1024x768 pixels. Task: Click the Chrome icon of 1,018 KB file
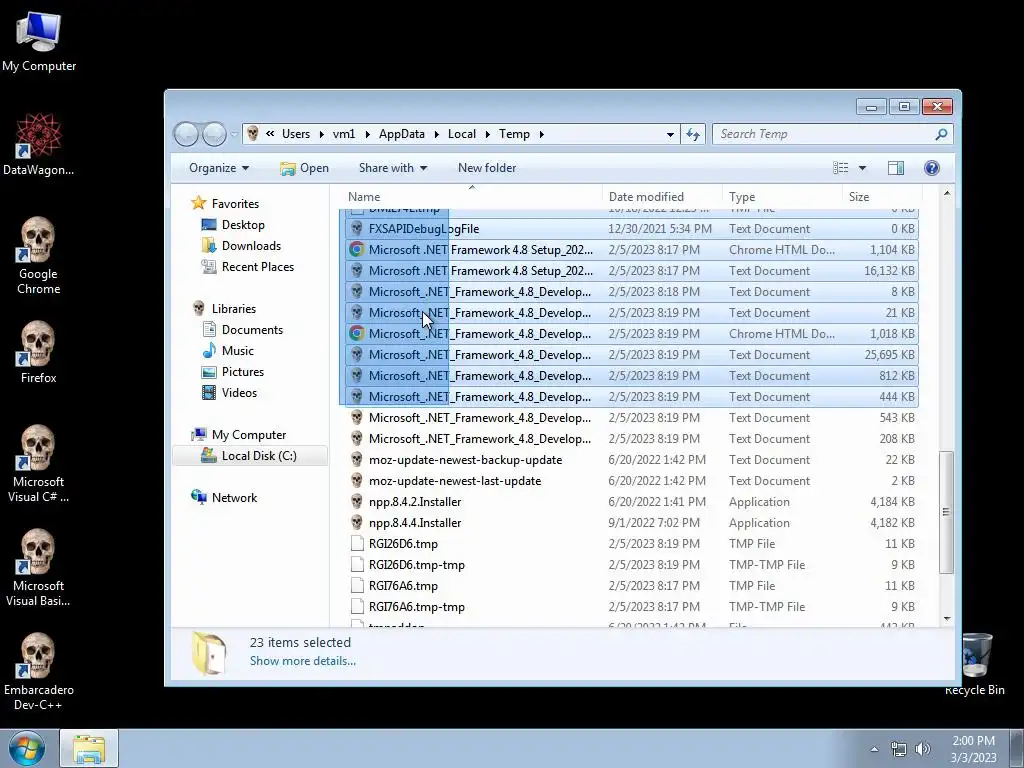coord(357,334)
